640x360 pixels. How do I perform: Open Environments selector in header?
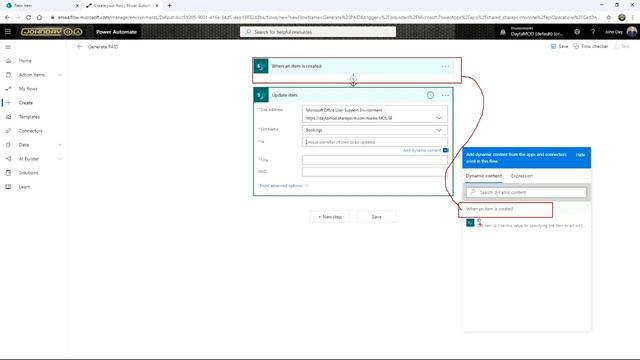537,32
